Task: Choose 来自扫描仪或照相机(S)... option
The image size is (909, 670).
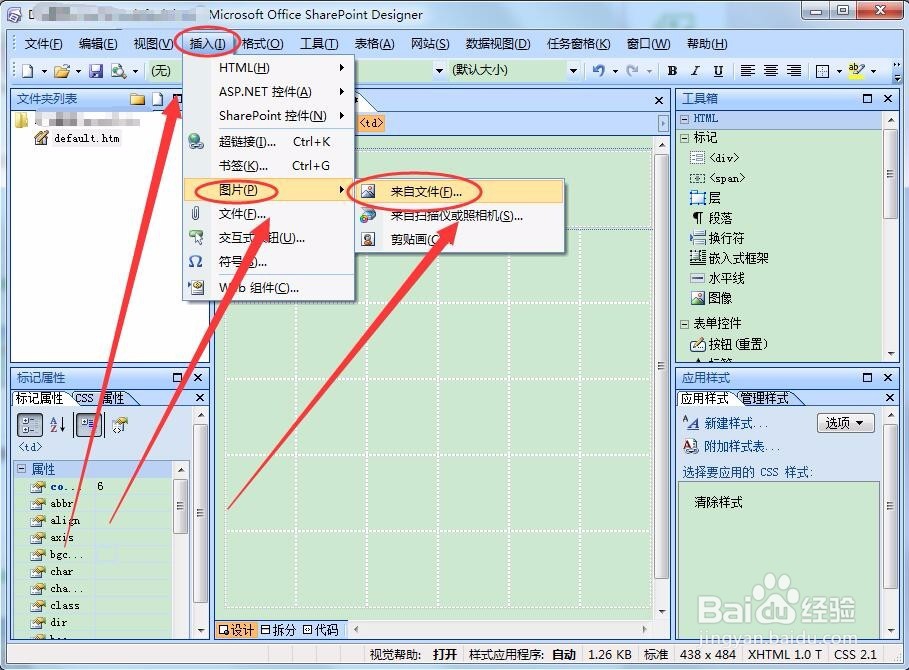Action: pos(459,216)
